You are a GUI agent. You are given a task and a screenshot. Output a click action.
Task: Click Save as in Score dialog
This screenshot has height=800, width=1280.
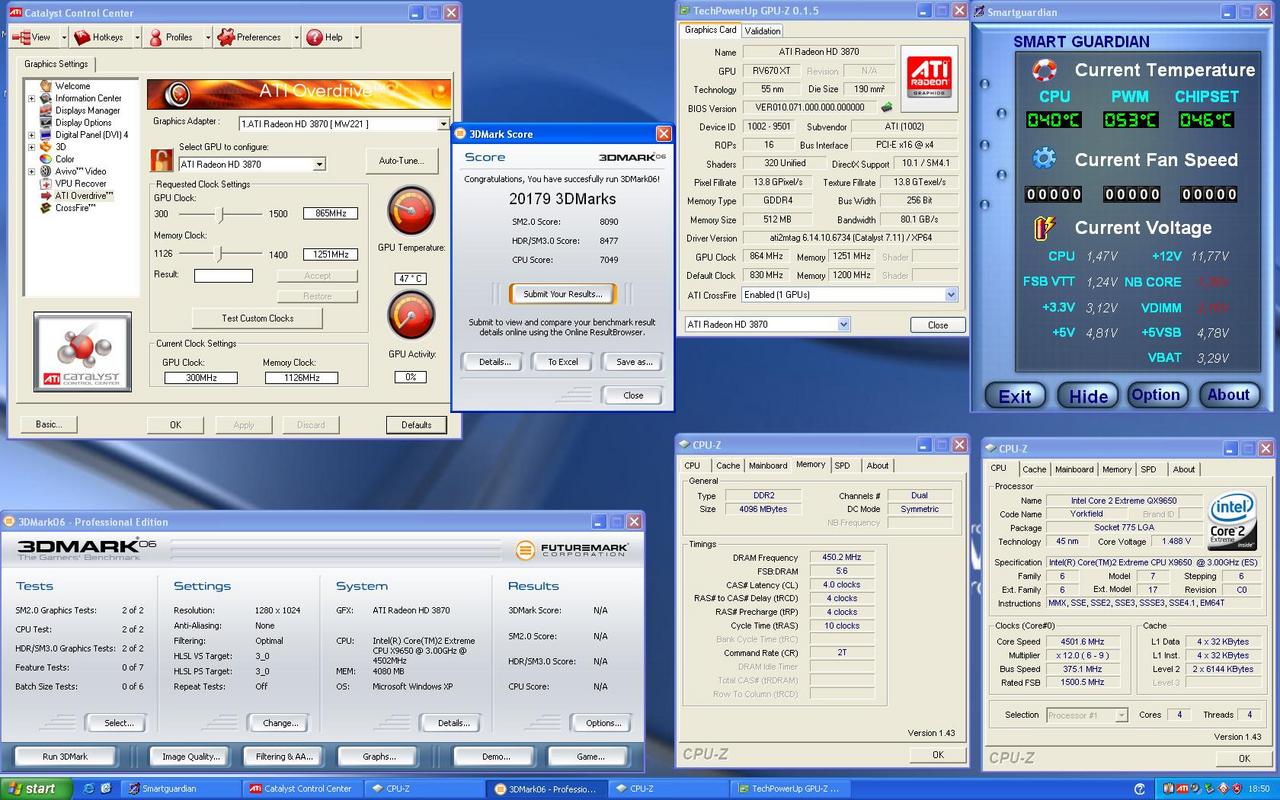point(634,362)
